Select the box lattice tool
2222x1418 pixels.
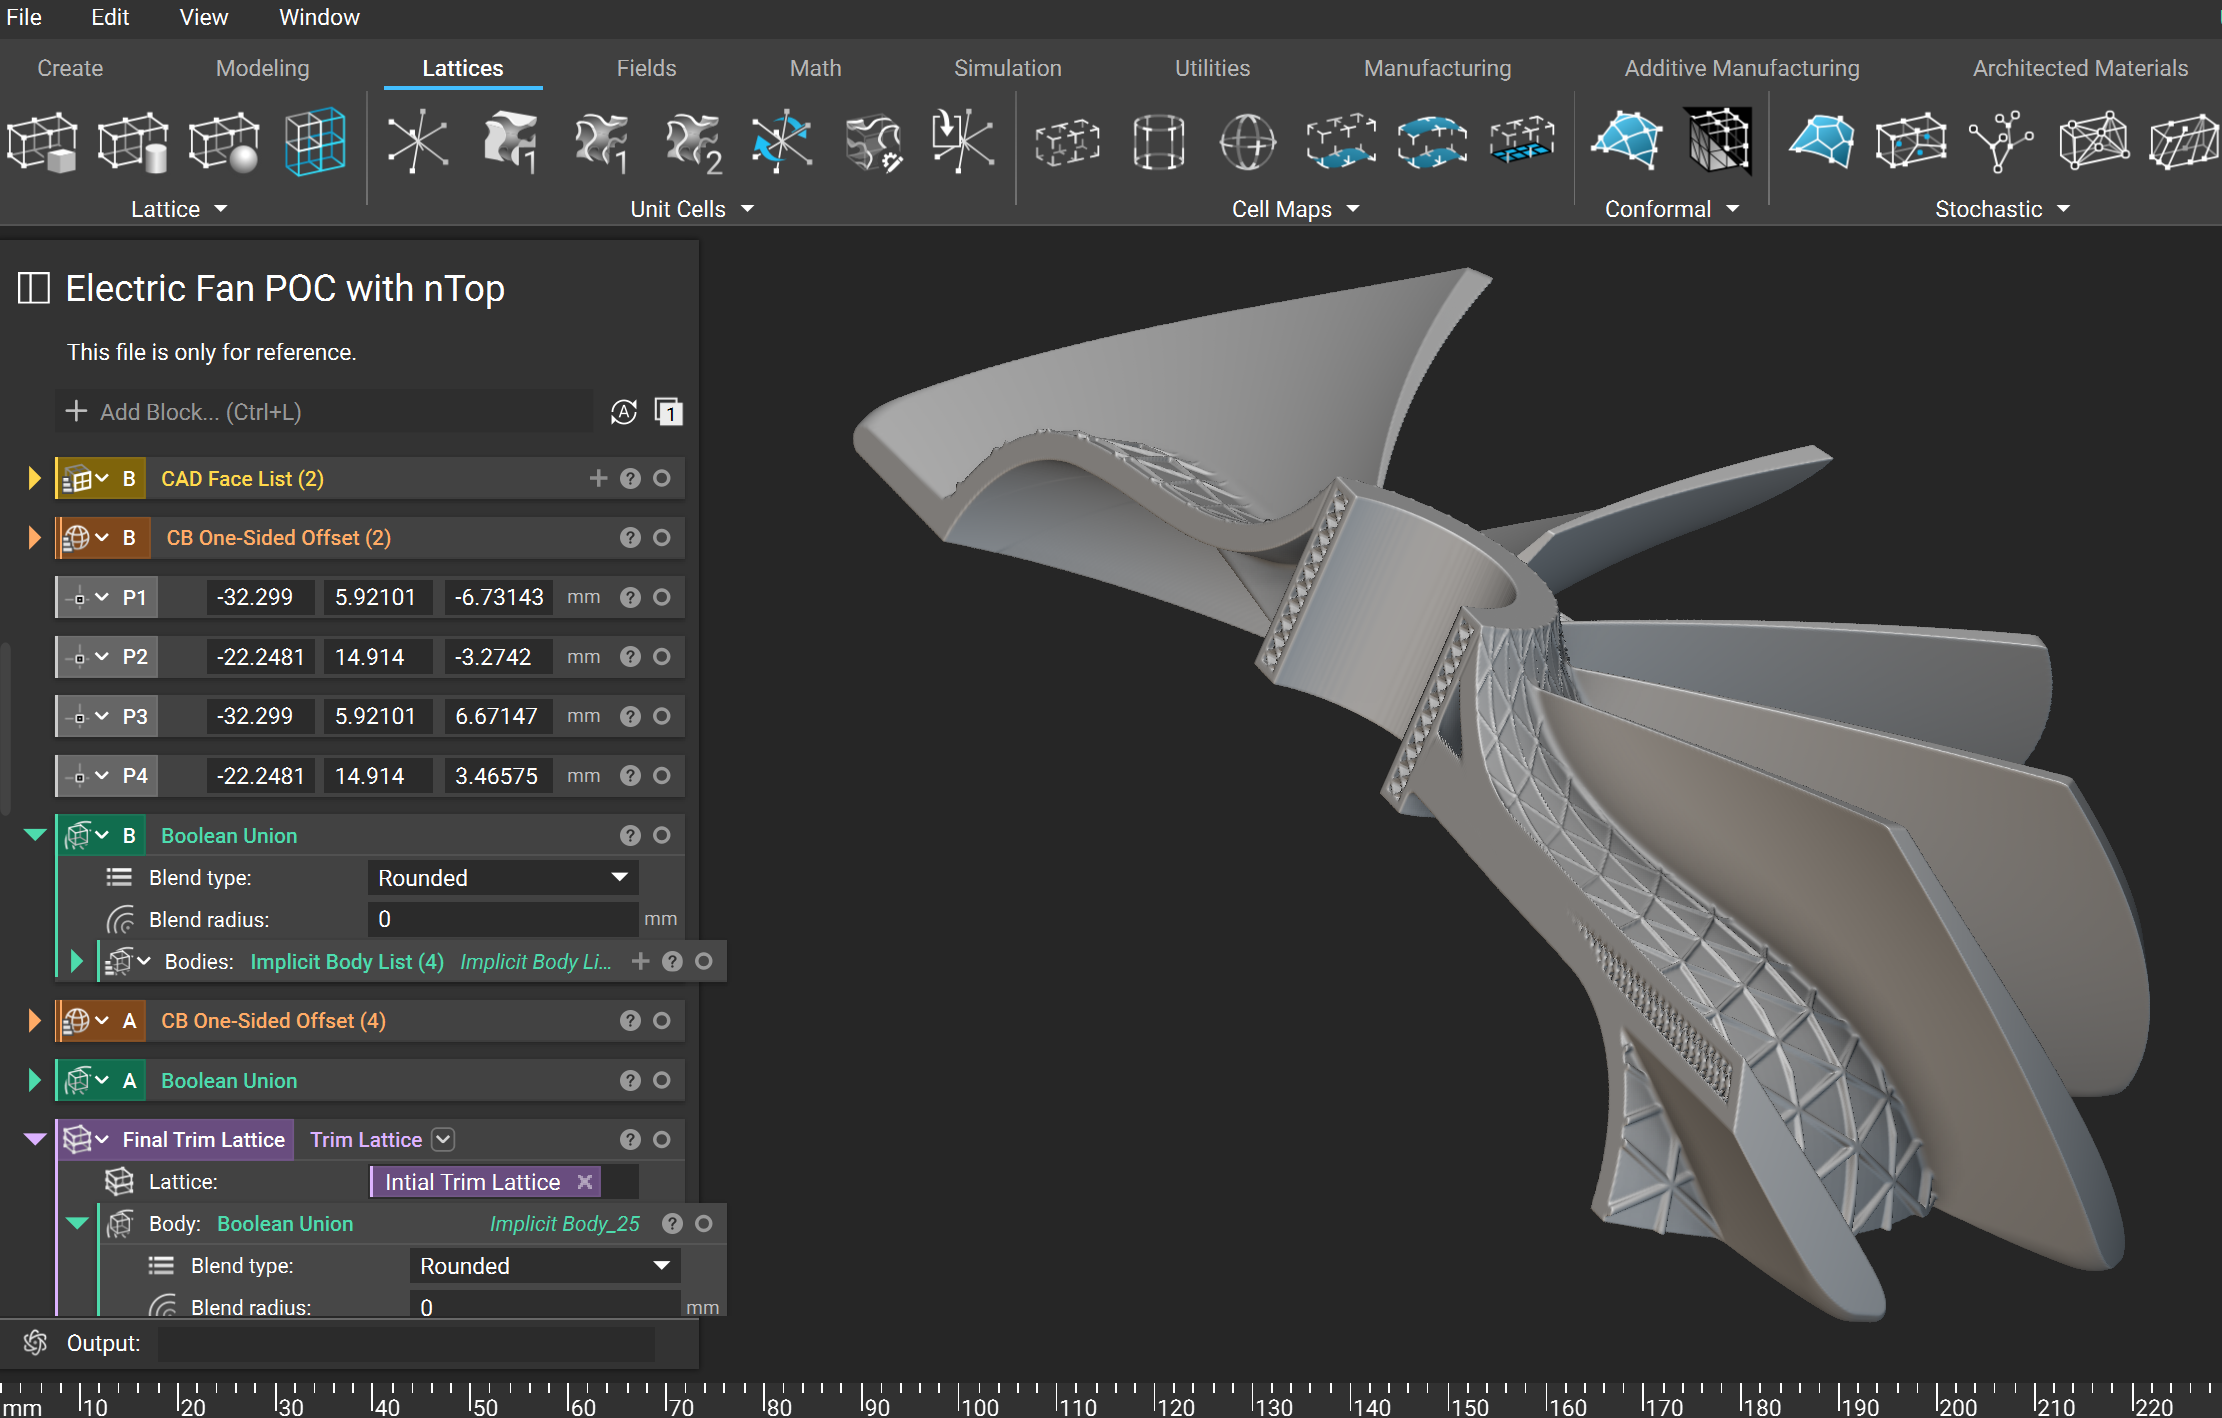tap(43, 141)
